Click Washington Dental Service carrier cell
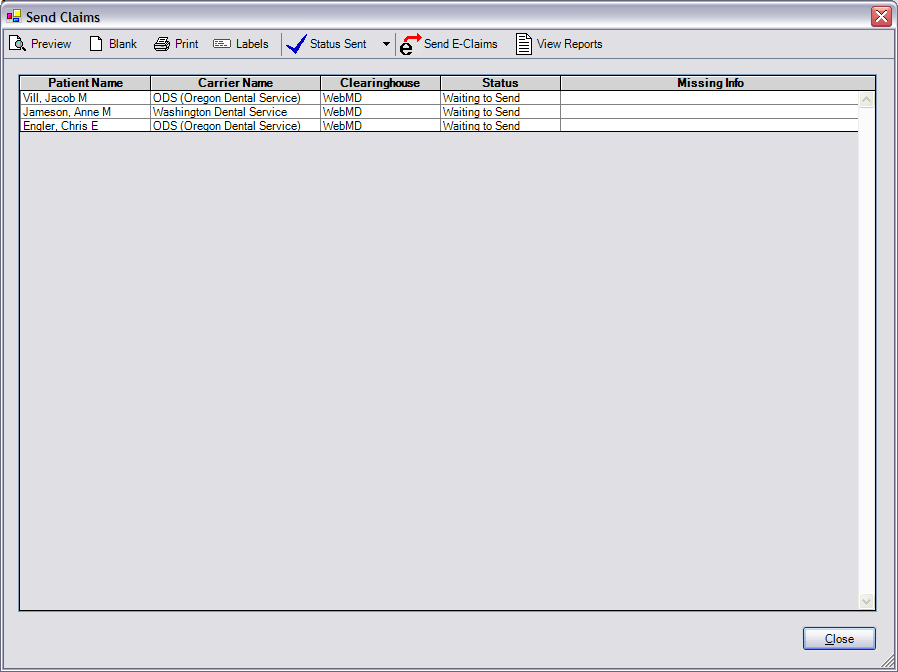 [x=235, y=112]
